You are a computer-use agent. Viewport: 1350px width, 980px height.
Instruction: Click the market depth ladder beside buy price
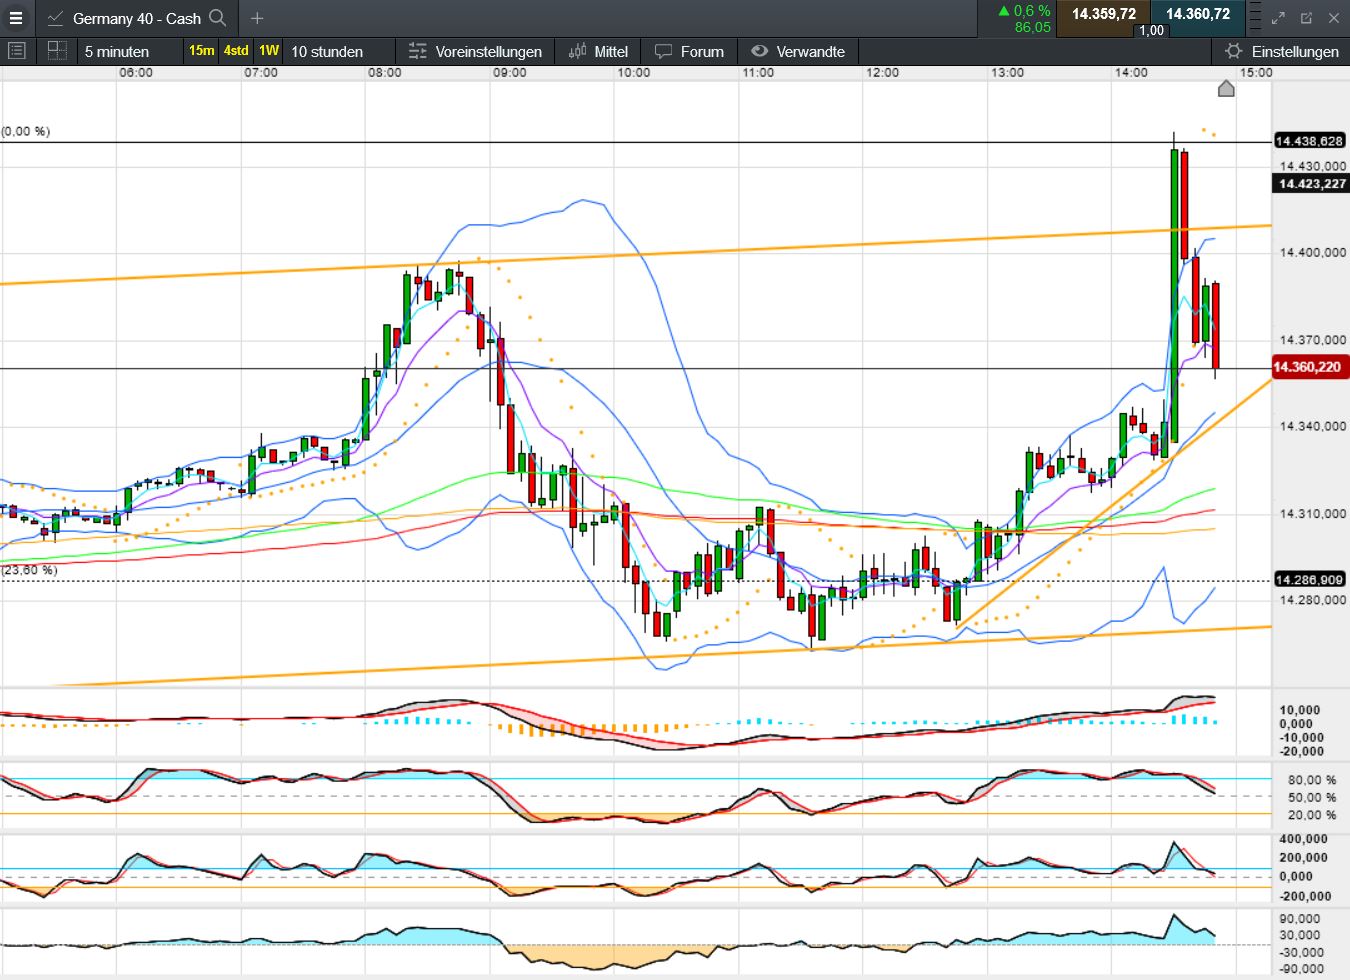[x=1255, y=18]
